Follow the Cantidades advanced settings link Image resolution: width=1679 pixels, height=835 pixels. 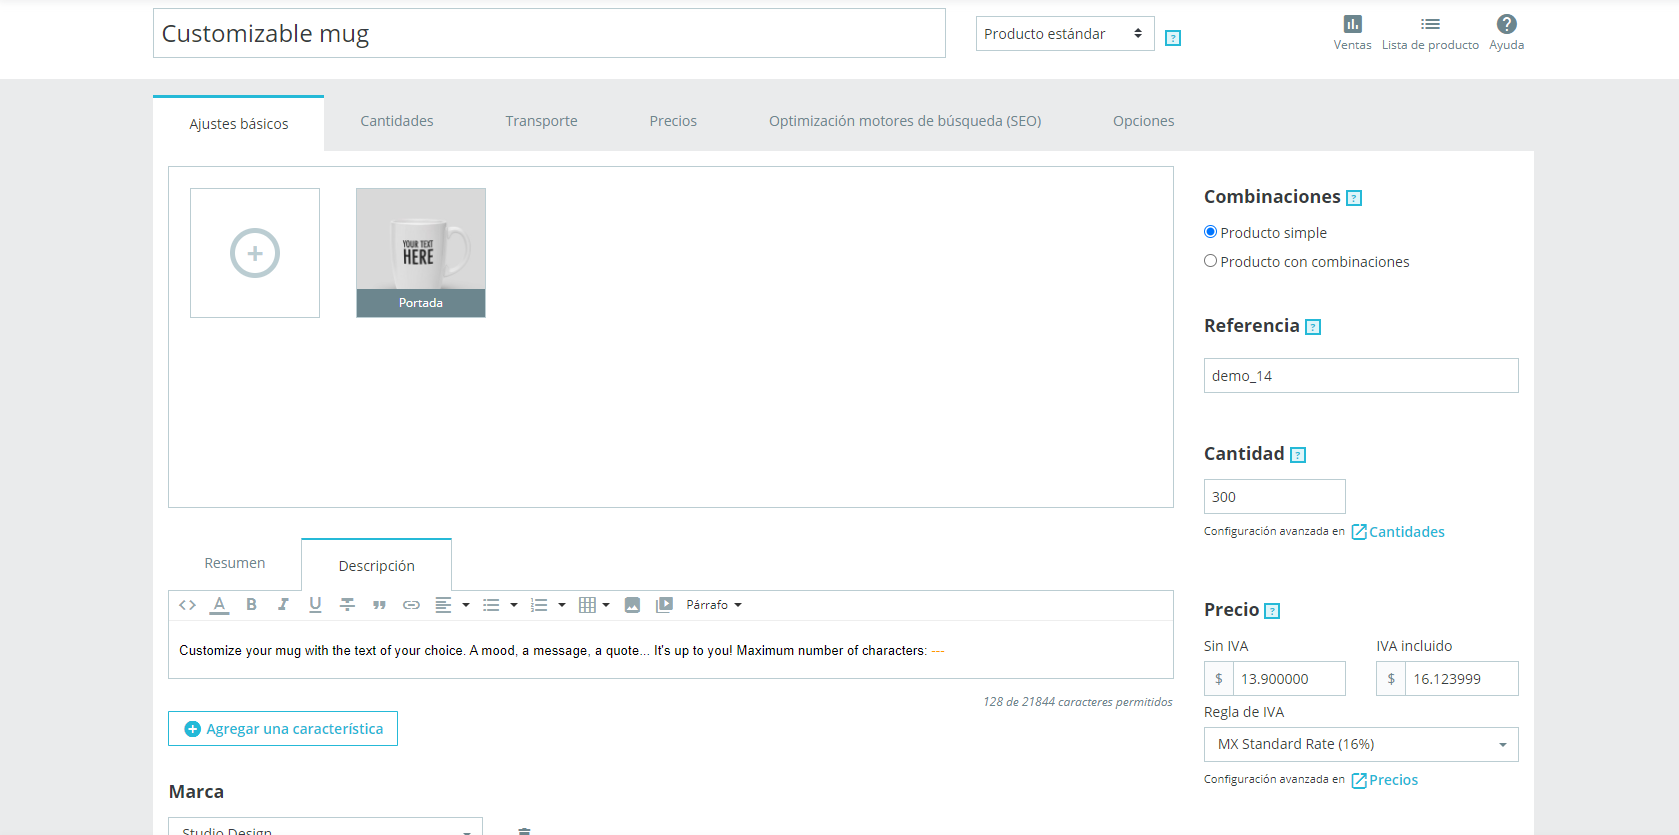tap(1398, 532)
